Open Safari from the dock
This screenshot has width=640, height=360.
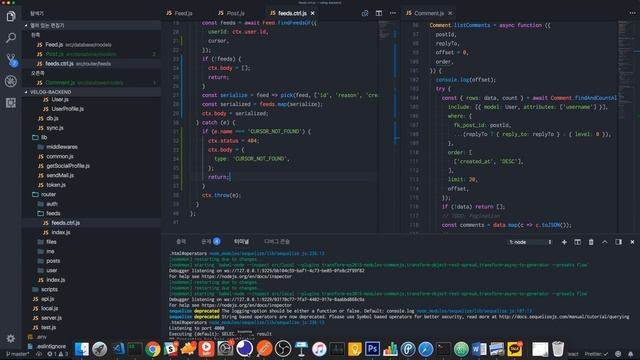(x=425, y=349)
